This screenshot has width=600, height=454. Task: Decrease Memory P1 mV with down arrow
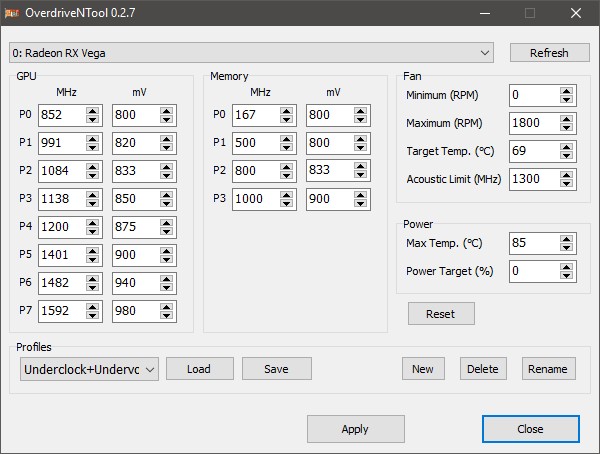coord(360,147)
